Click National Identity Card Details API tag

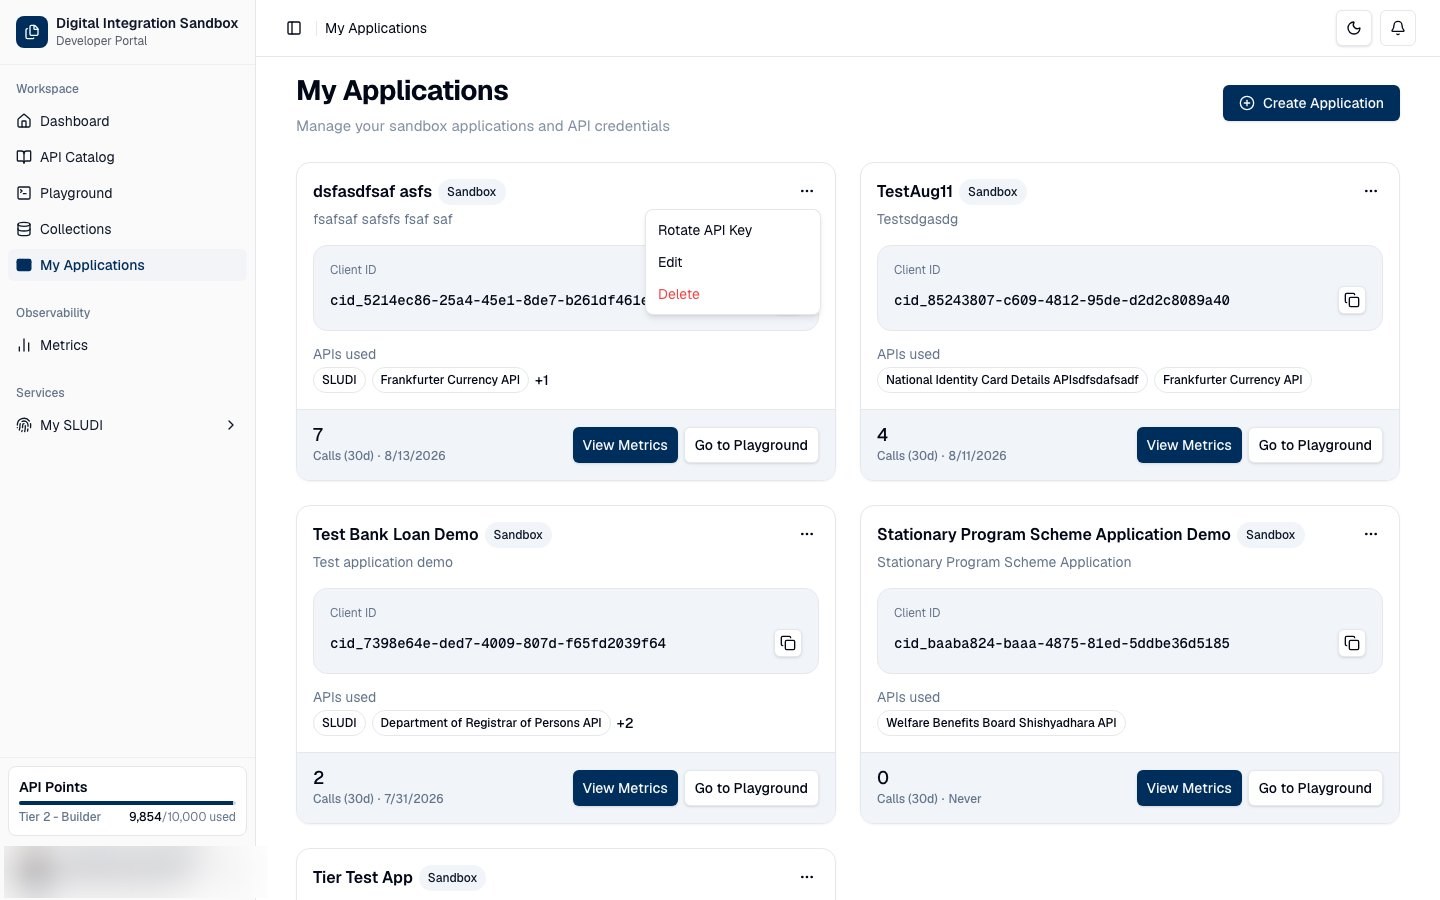(1012, 380)
